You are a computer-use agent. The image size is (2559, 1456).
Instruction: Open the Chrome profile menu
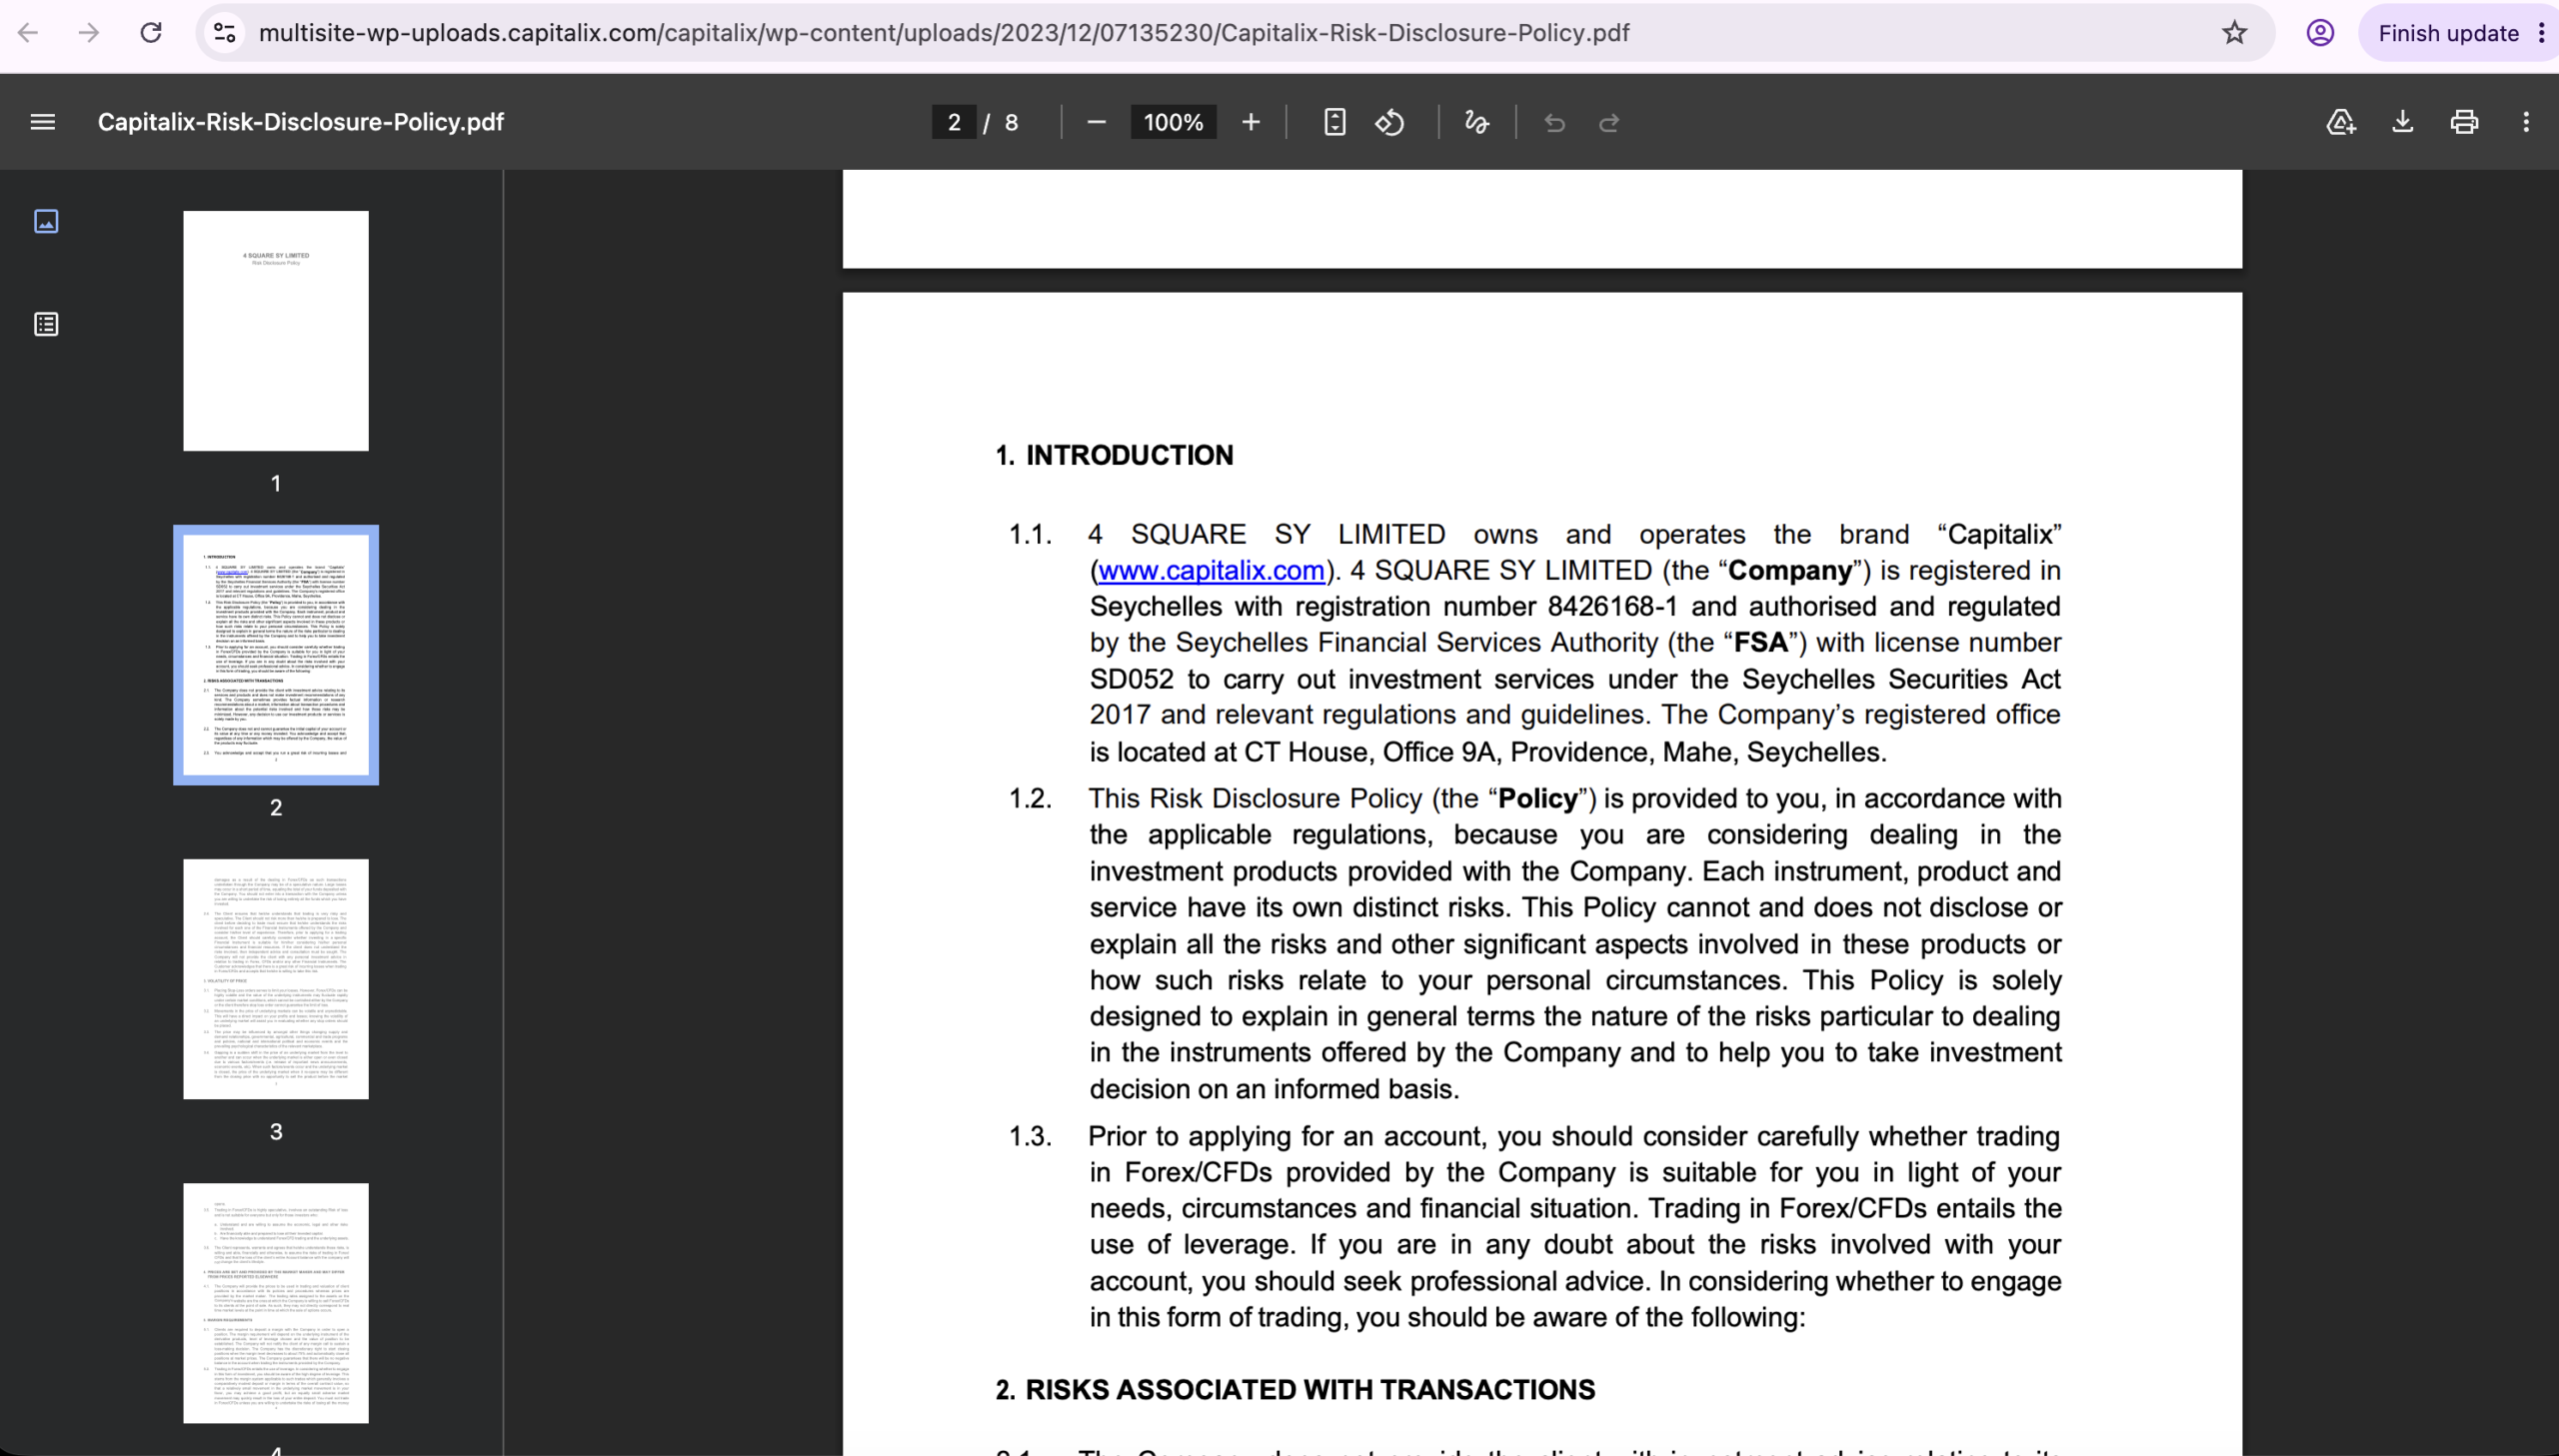tap(2320, 33)
